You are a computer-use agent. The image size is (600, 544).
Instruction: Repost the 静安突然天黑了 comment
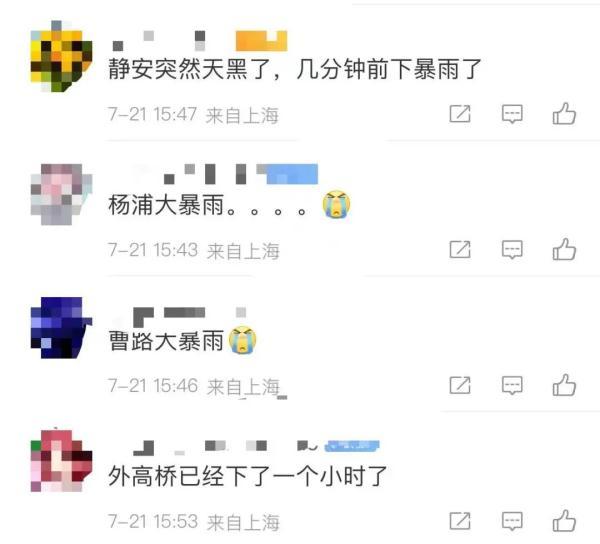tap(460, 114)
